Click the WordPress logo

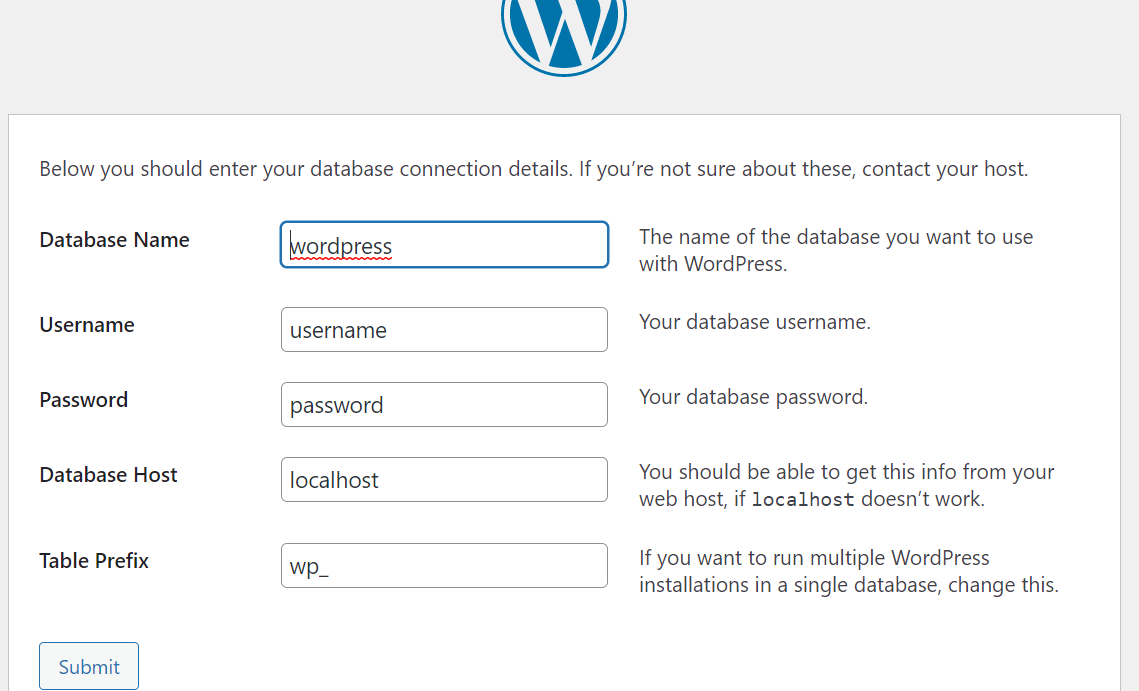pyautogui.click(x=563, y=32)
